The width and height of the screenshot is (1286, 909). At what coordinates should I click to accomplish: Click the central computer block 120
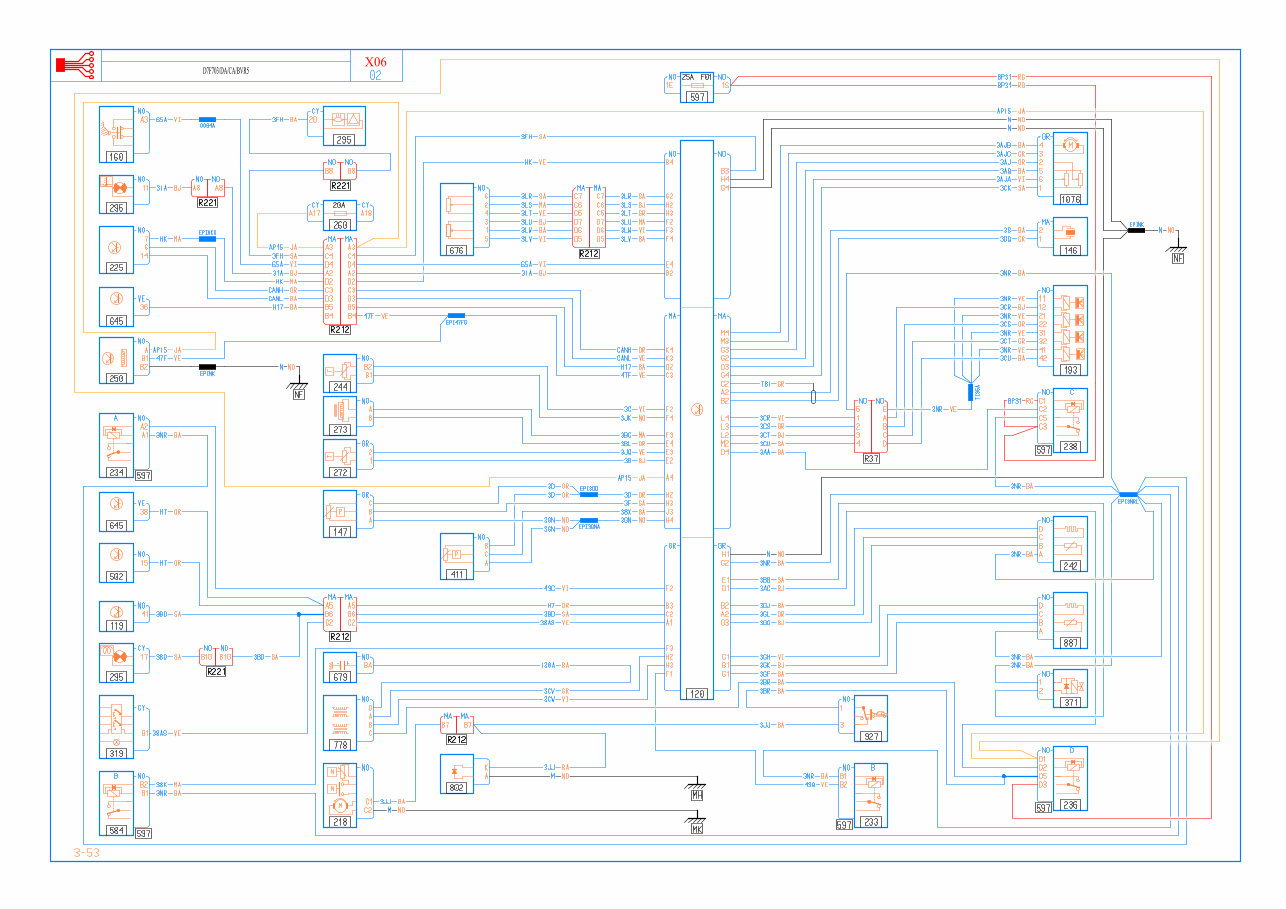click(696, 420)
